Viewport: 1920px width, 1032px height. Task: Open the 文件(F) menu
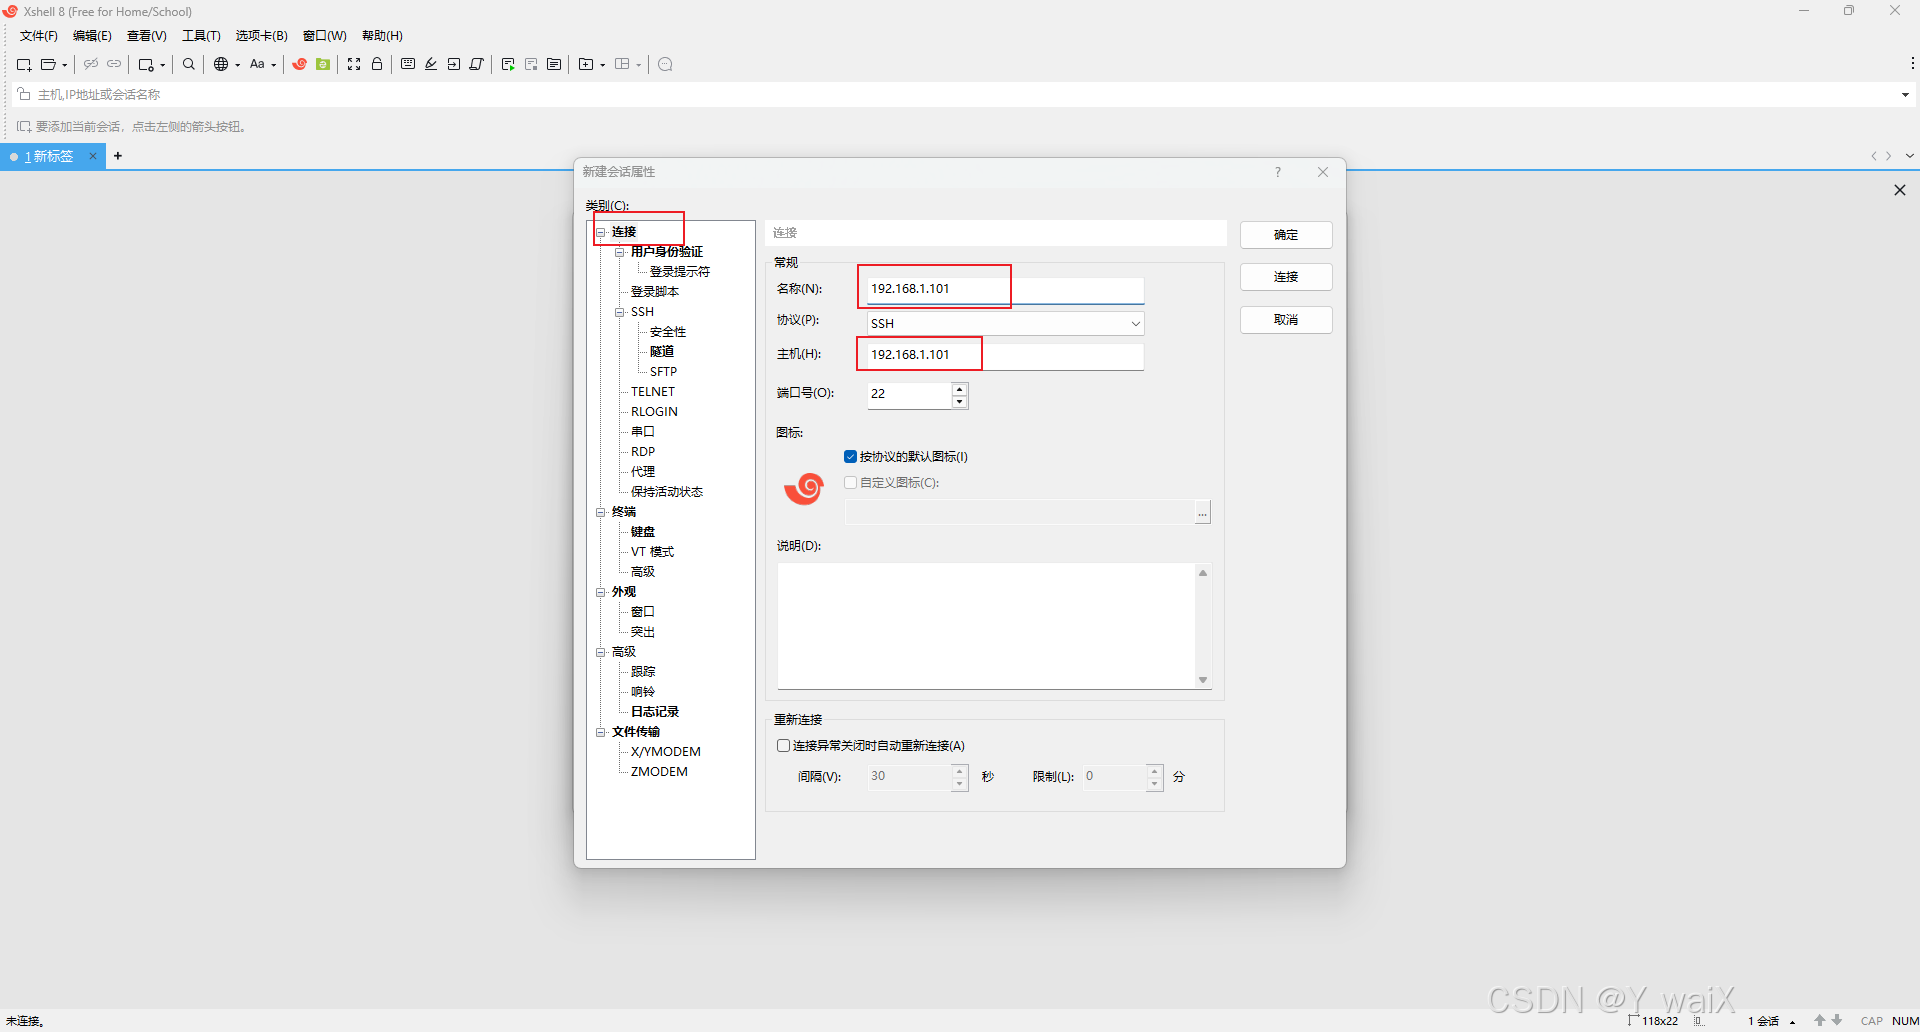[x=39, y=36]
